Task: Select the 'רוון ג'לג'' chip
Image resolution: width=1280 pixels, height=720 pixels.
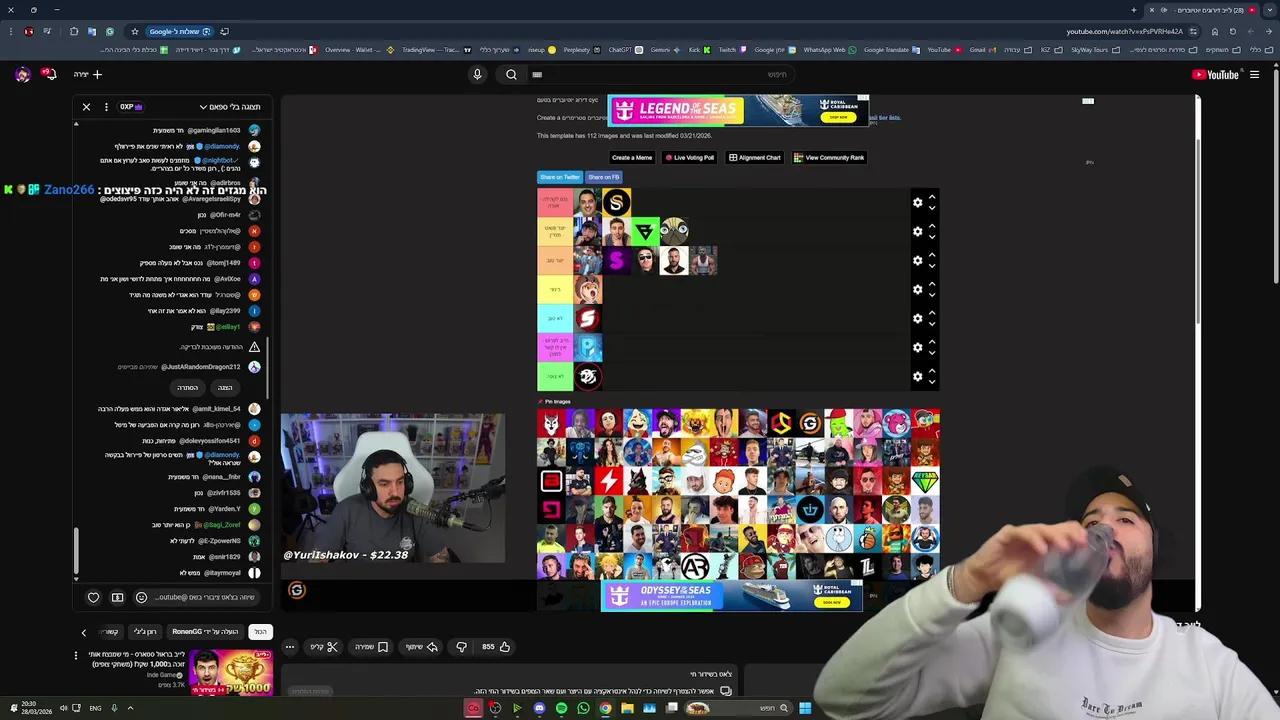Action: [x=145, y=632]
